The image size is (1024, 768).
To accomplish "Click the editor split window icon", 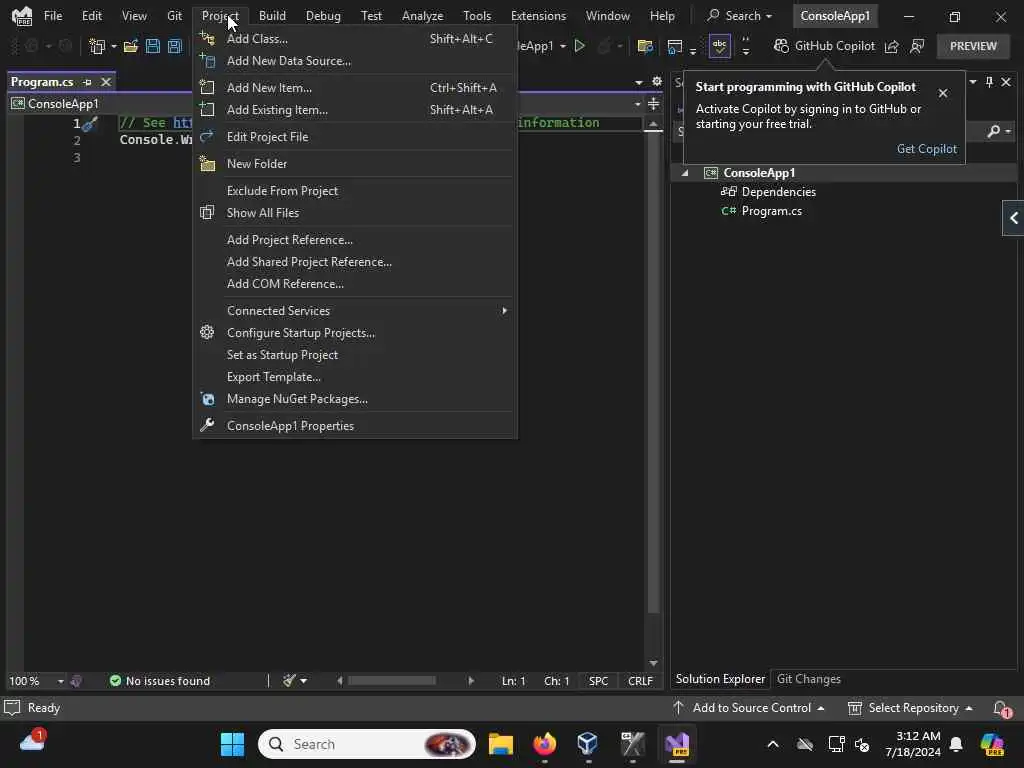I will point(654,104).
